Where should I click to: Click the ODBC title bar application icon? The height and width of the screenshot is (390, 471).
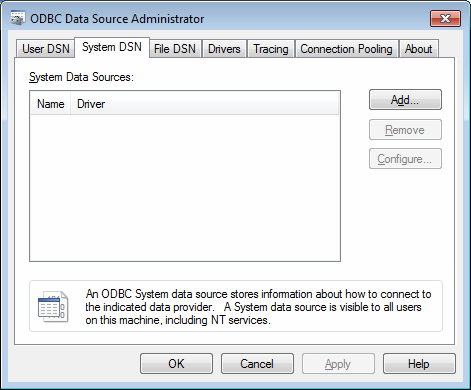click(x=17, y=18)
